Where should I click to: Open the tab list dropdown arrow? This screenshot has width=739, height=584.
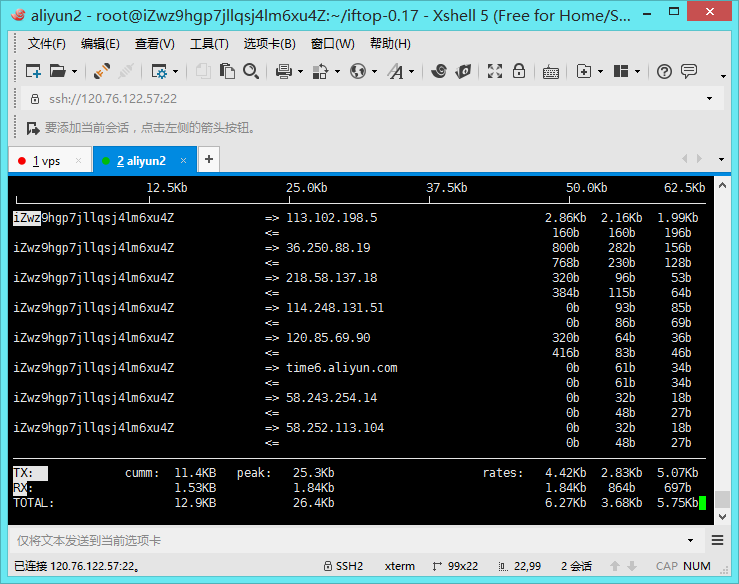coord(721,159)
